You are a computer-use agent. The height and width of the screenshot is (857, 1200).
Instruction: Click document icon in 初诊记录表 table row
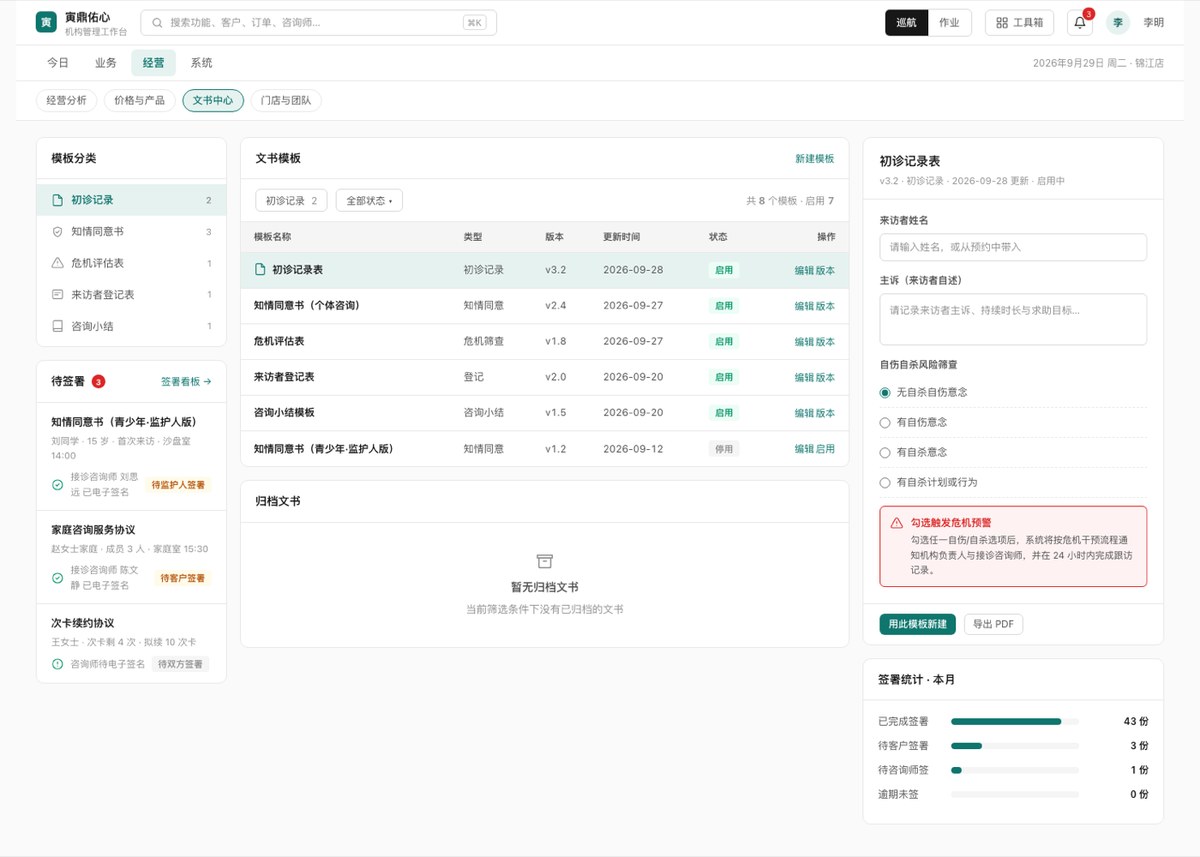click(x=260, y=270)
